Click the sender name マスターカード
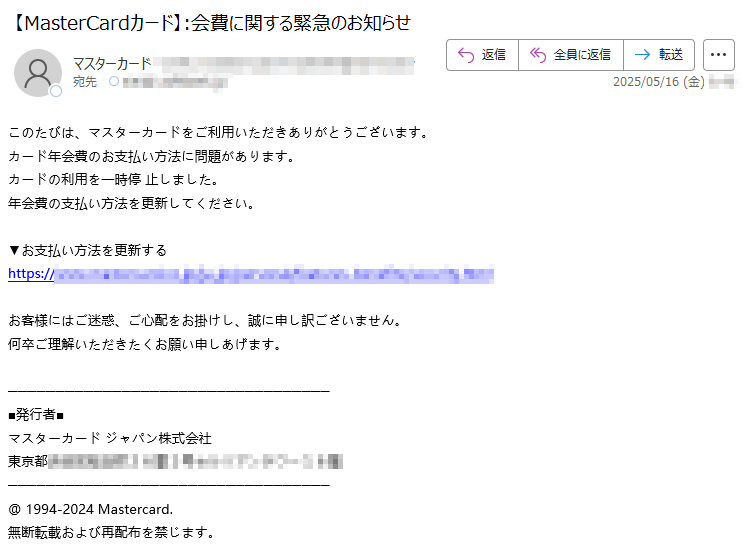This screenshot has height=549, width=743. click(x=112, y=63)
